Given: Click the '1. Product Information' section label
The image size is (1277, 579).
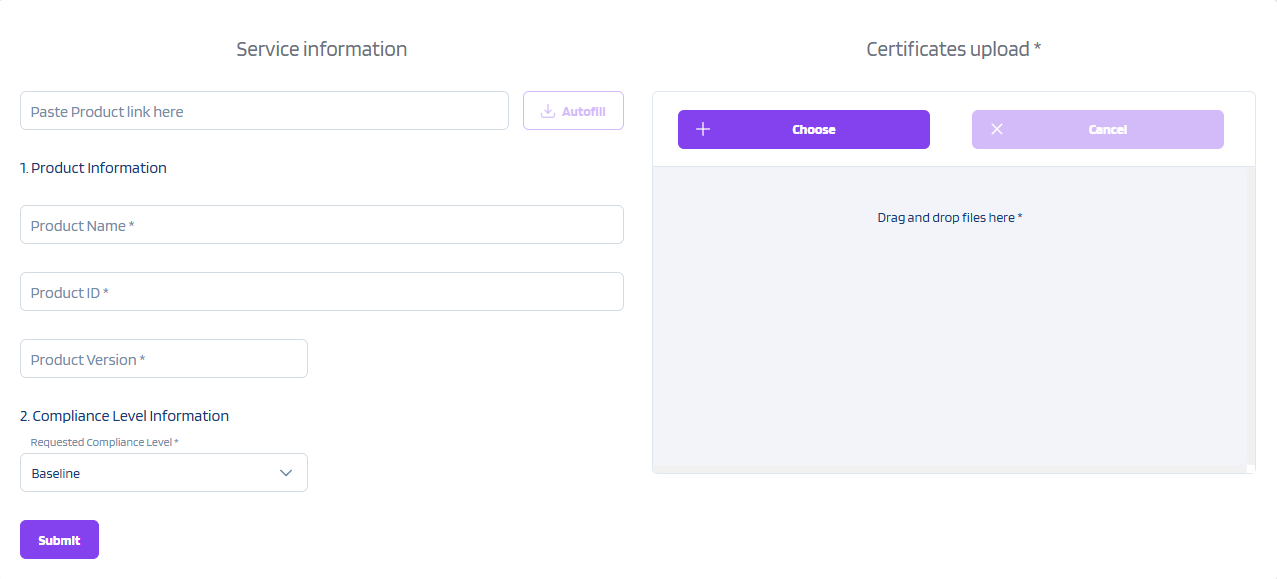Looking at the screenshot, I should click(x=93, y=168).
